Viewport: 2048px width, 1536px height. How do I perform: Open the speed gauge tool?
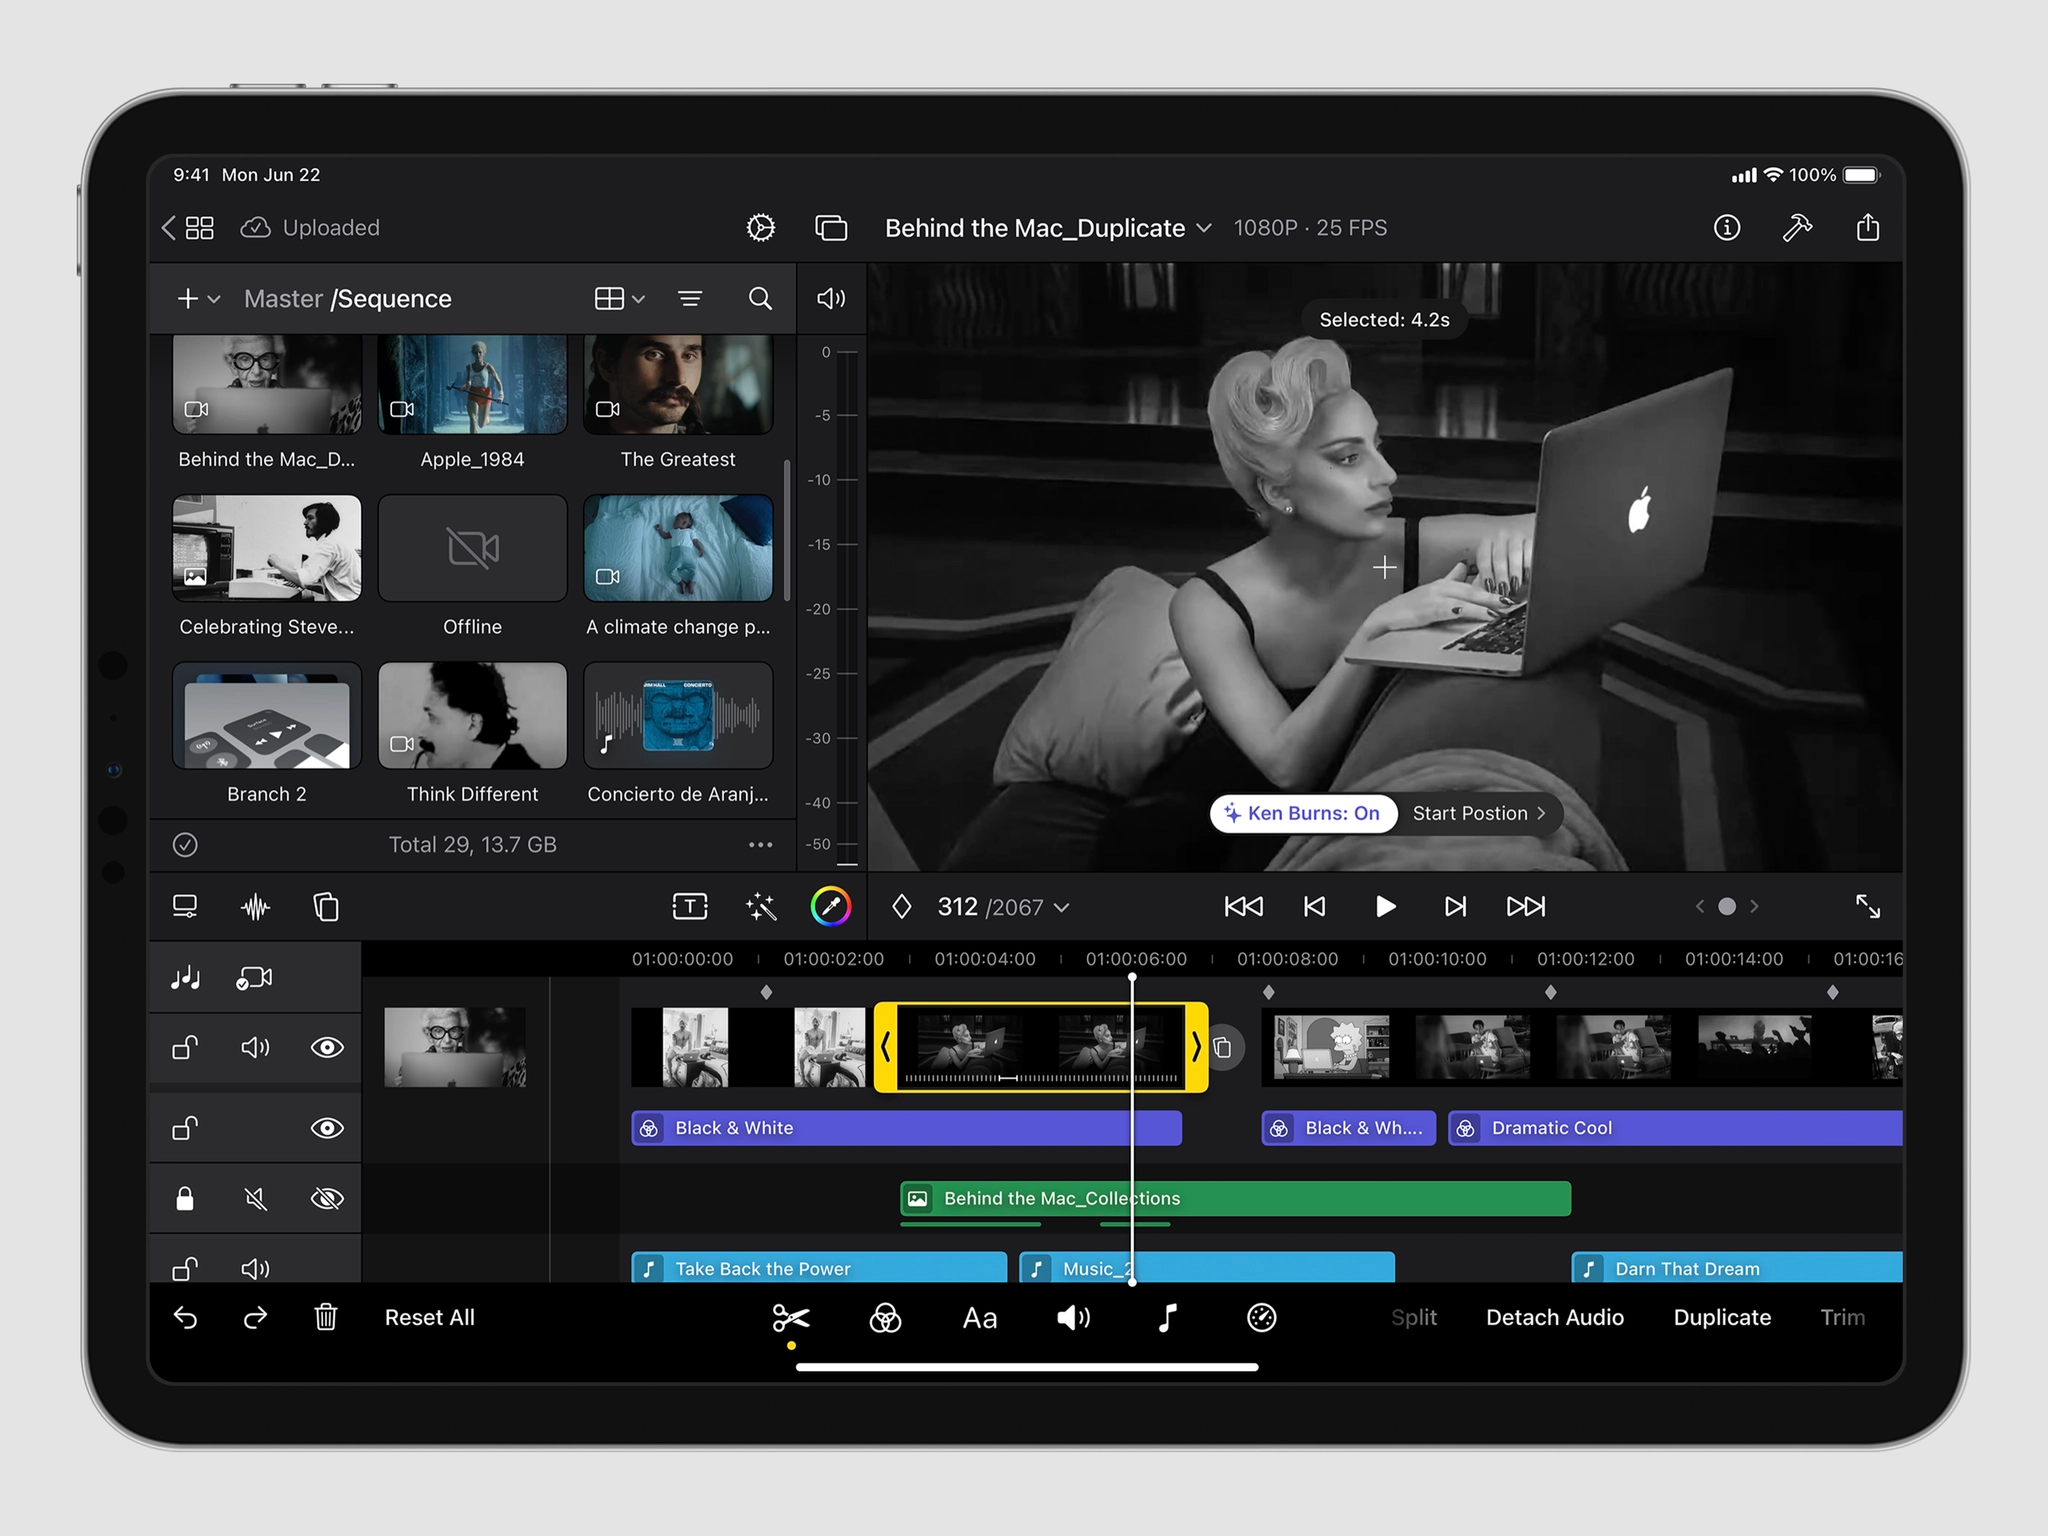click(x=1262, y=1318)
